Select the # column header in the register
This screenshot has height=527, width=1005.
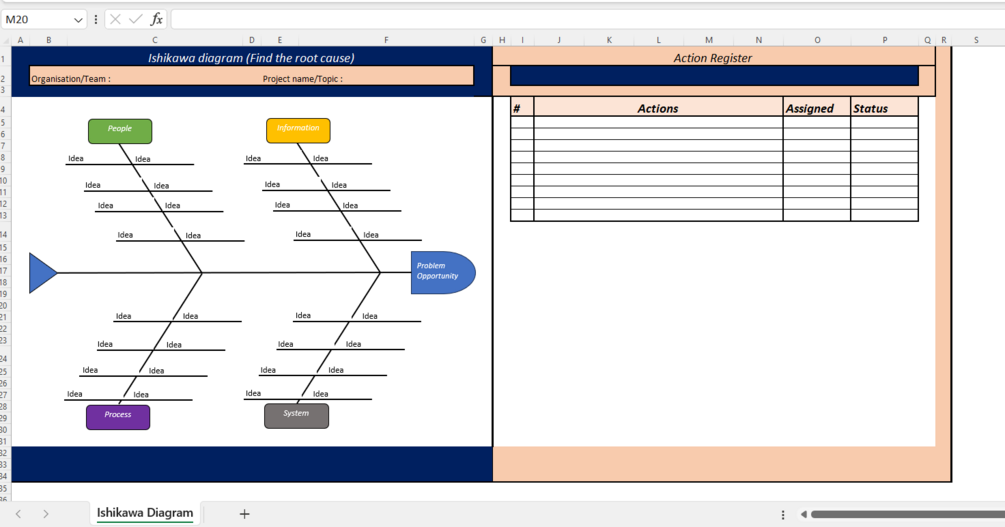click(522, 108)
